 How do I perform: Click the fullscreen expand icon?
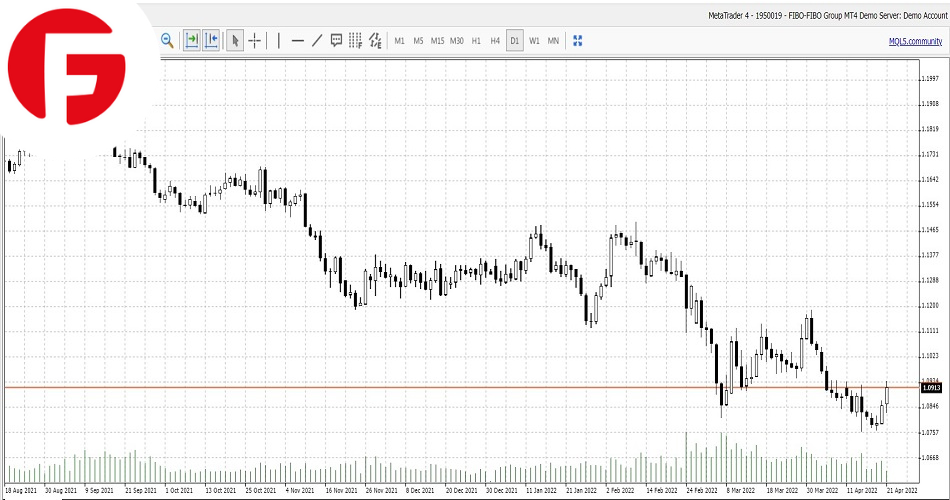tap(577, 41)
